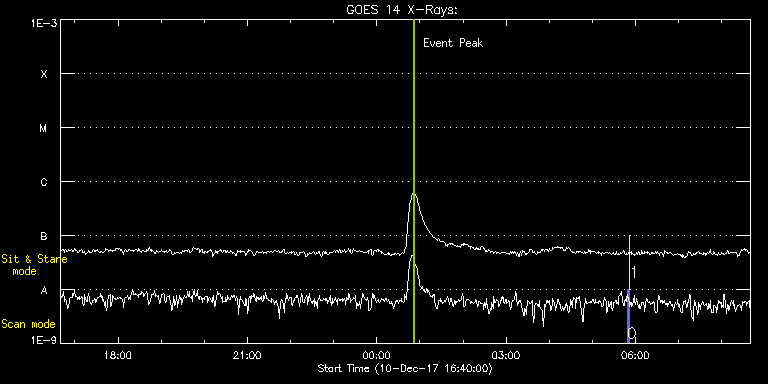
Task: Click the lower curve flare peak
Action: (x=413, y=256)
